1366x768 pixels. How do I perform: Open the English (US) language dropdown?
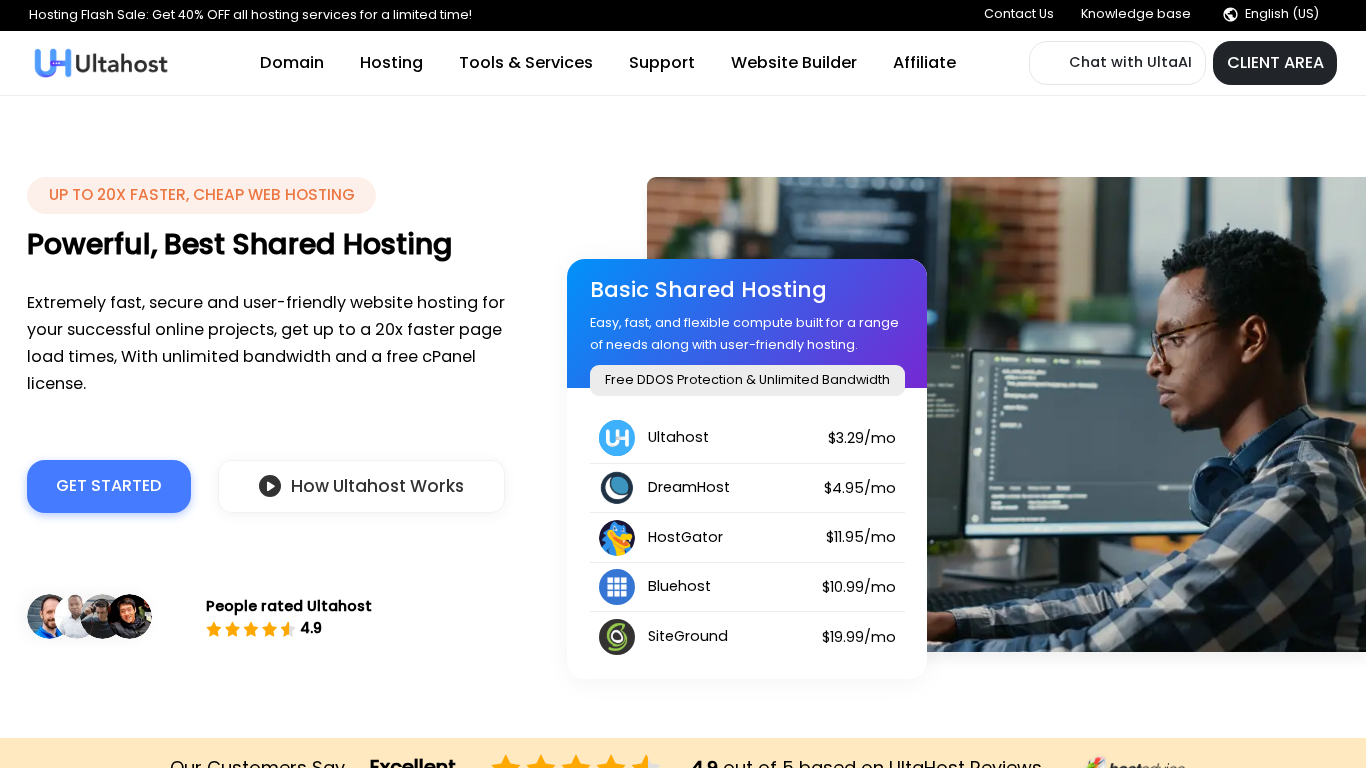click(x=1281, y=14)
